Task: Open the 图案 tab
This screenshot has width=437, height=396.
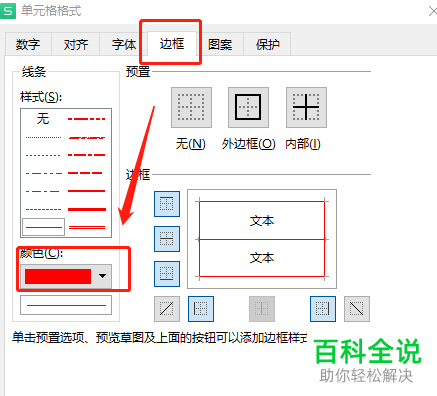Action: [220, 44]
